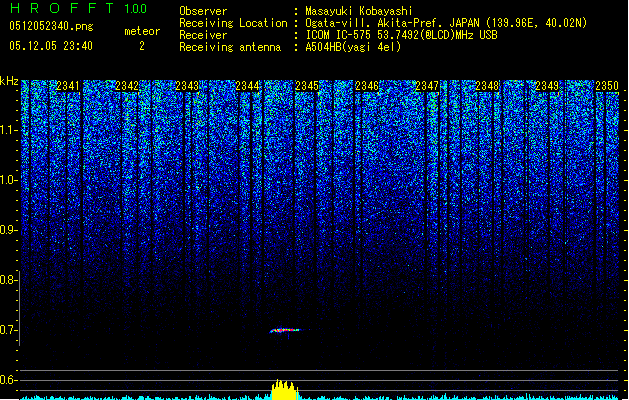Click time marker 2349
The image size is (629, 400).
tap(547, 86)
